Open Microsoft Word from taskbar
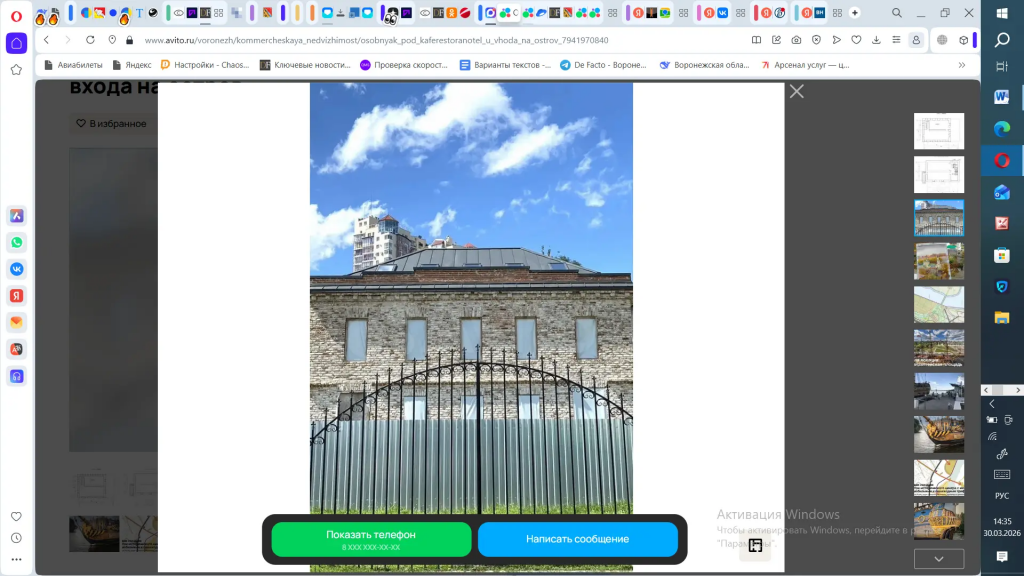Image resolution: width=1024 pixels, height=576 pixels. click(1002, 97)
